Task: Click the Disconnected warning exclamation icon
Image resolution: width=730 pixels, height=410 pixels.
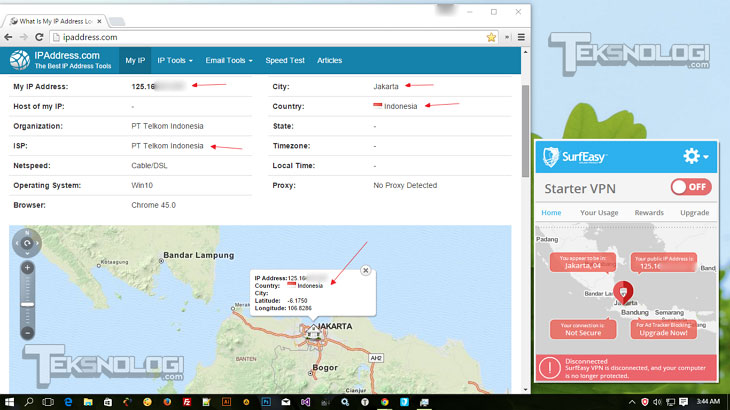Action: click(x=549, y=368)
